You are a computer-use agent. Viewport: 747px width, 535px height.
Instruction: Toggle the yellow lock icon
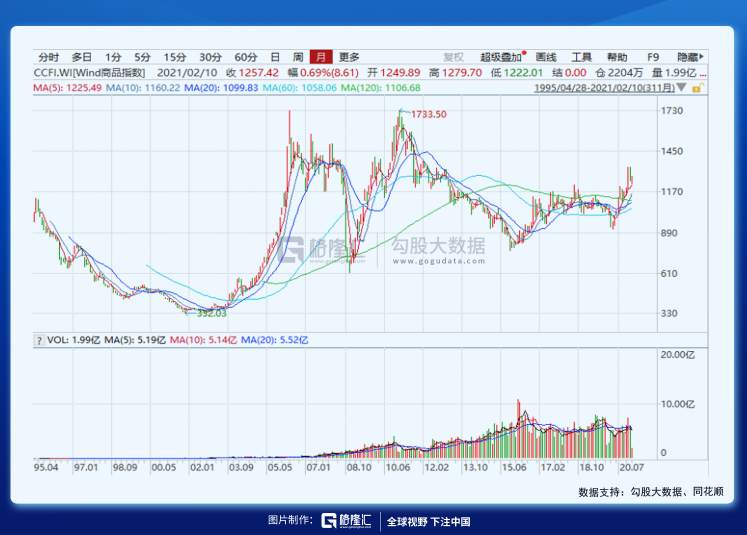(697, 88)
